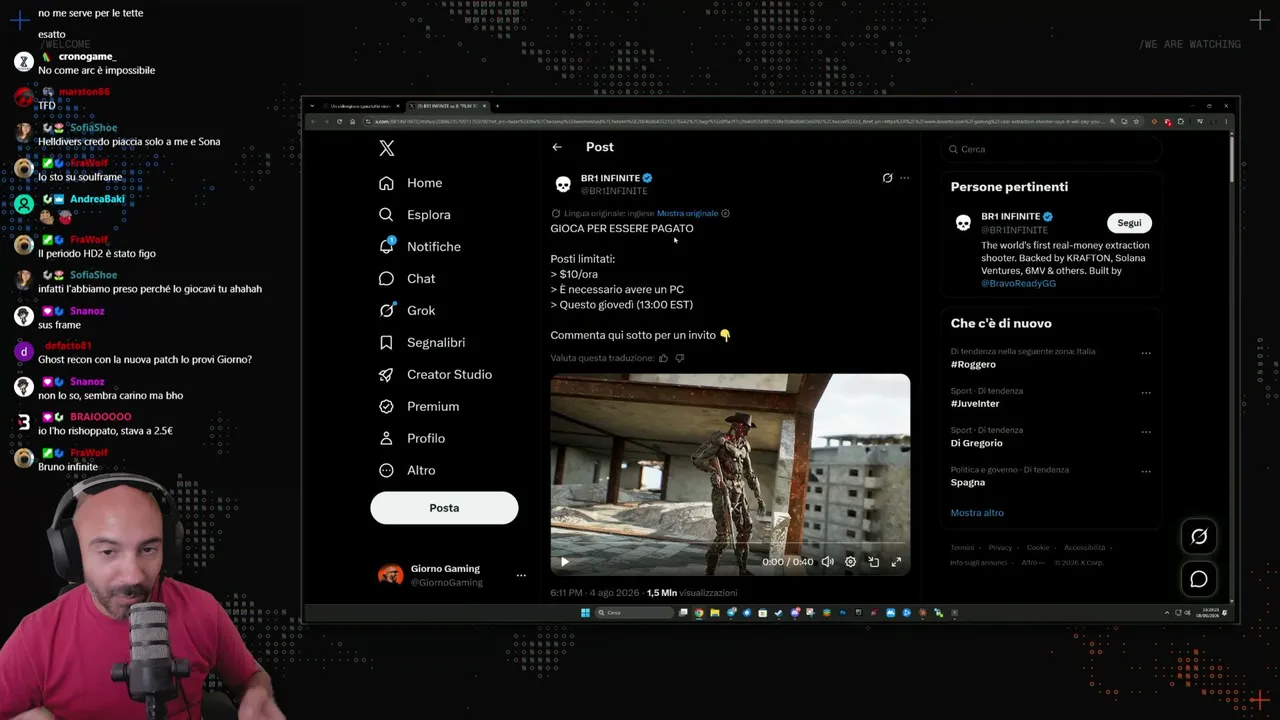Open more options for Spagna trend
This screenshot has height=720, width=1280.
point(1146,470)
